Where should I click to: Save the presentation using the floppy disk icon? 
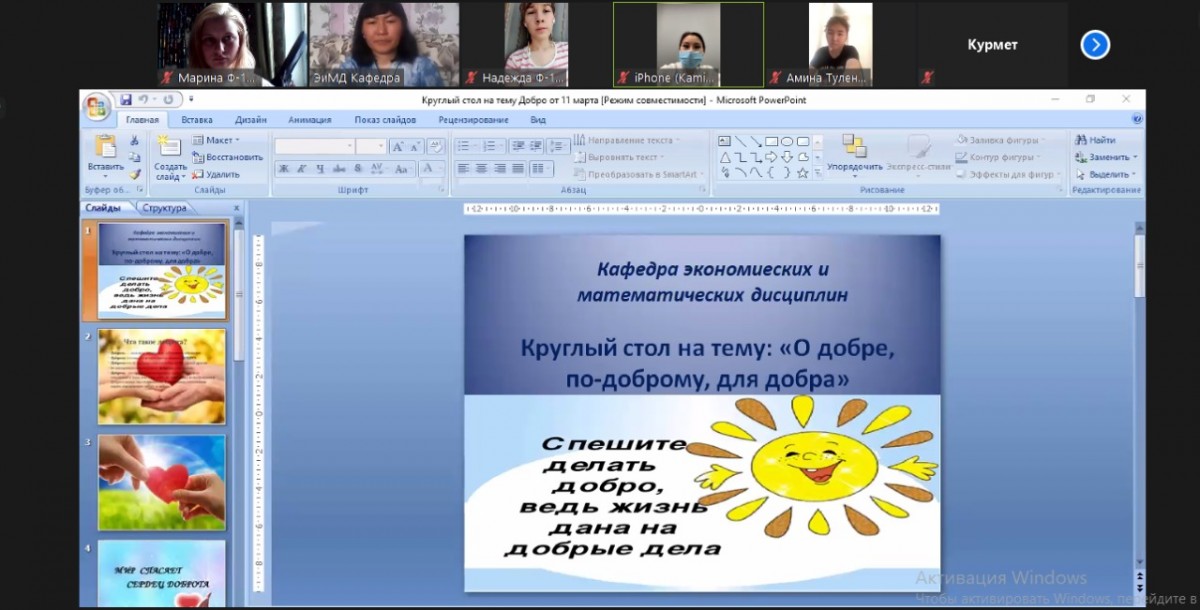[126, 100]
